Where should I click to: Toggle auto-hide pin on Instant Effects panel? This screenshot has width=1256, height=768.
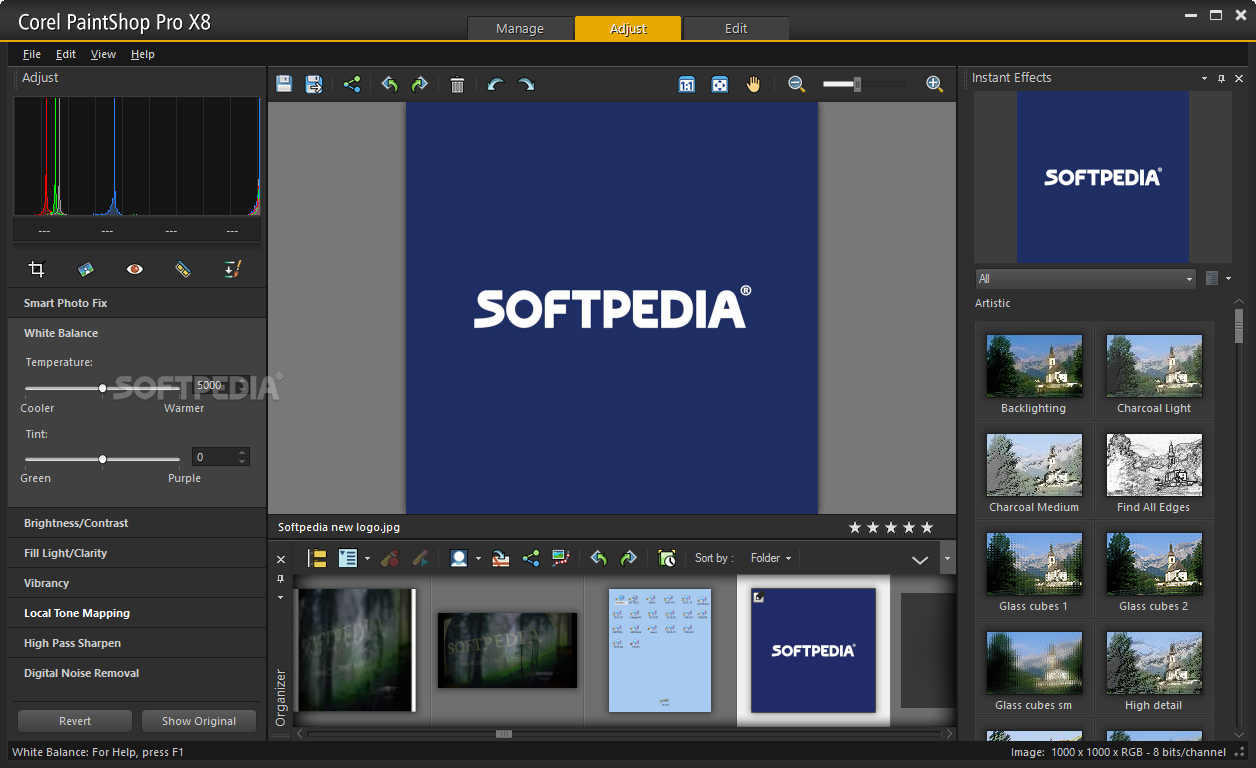[x=1221, y=78]
